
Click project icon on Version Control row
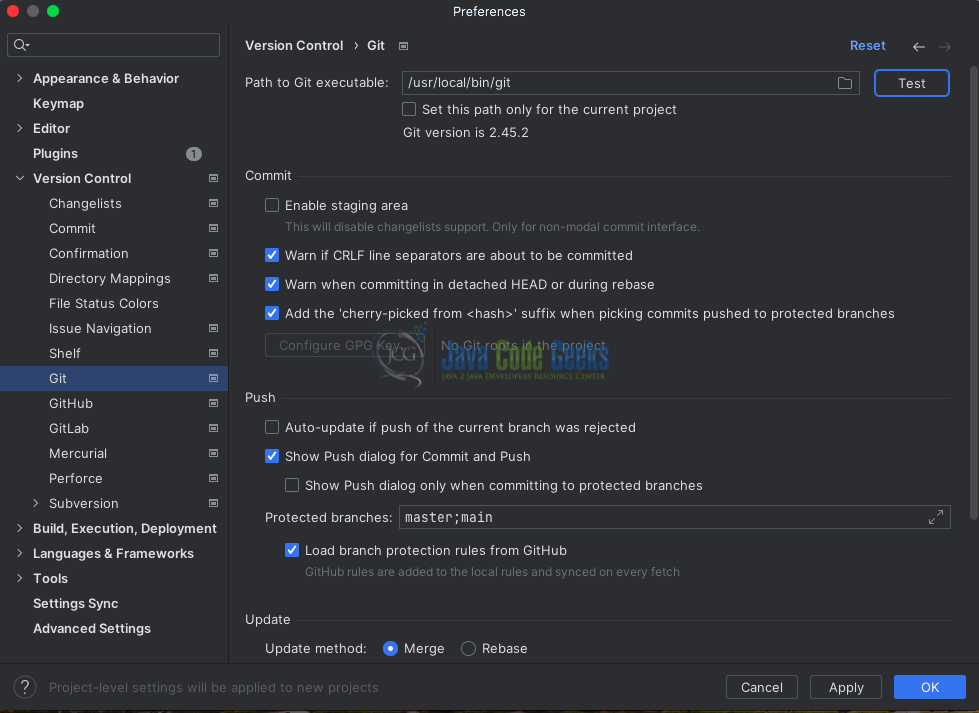pos(214,179)
